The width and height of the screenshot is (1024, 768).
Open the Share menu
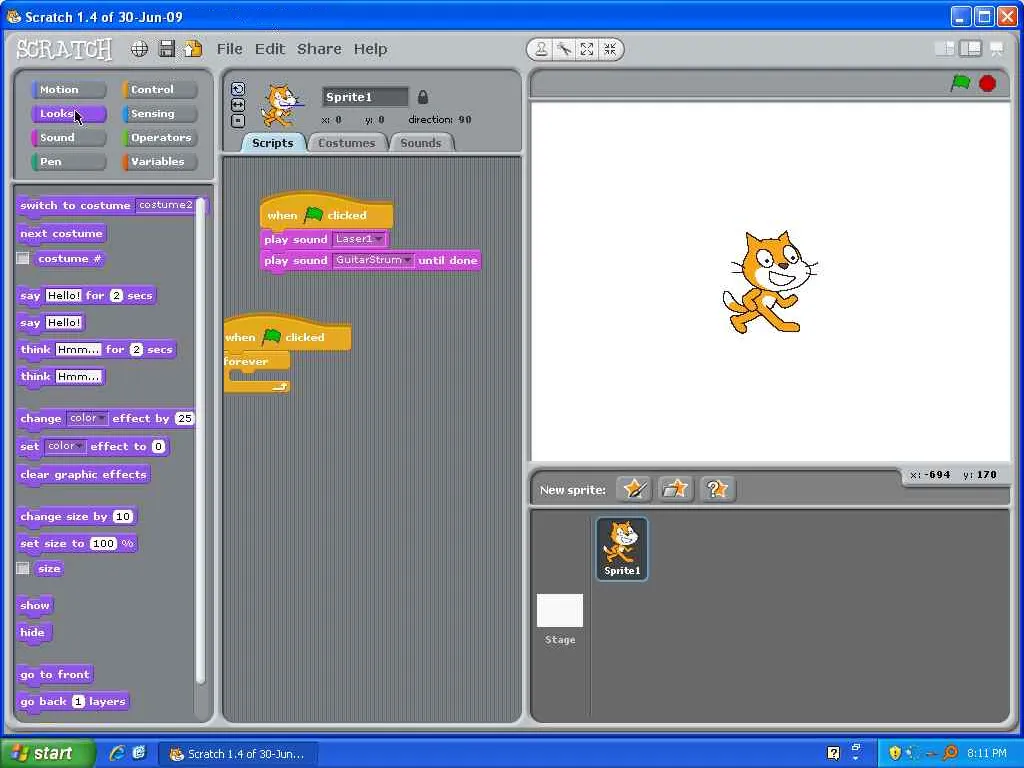(319, 49)
